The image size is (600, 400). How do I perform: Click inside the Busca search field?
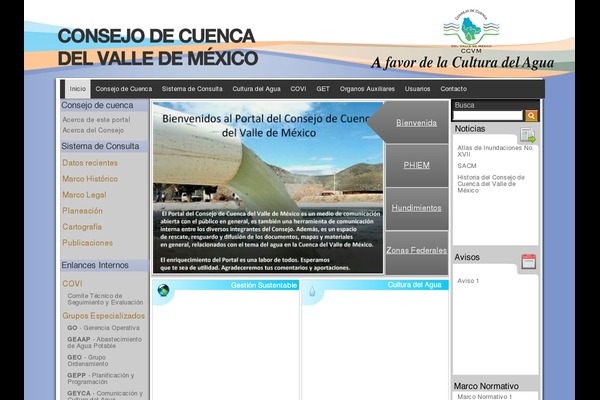click(488, 115)
